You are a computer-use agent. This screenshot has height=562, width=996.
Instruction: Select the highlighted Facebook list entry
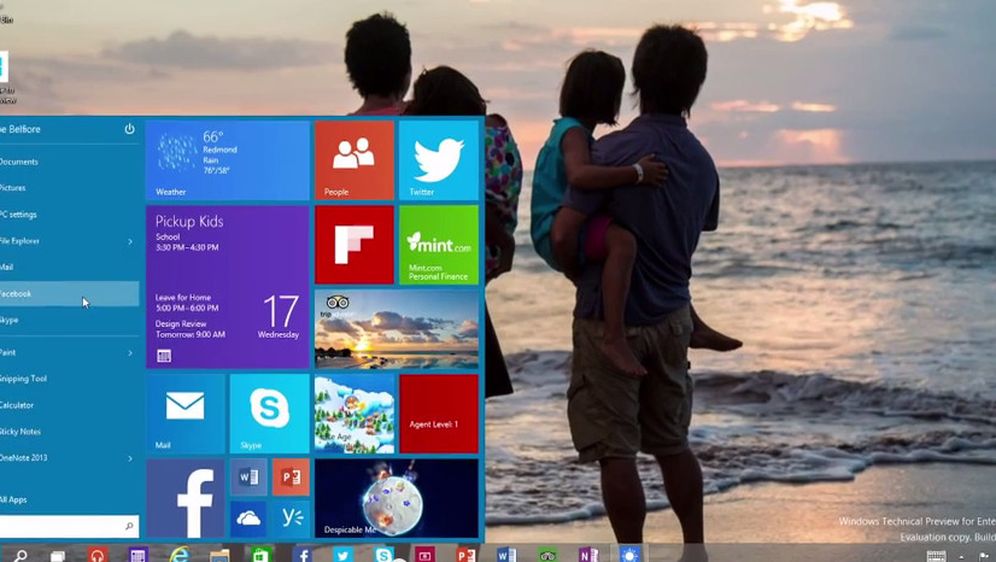tap(69, 294)
